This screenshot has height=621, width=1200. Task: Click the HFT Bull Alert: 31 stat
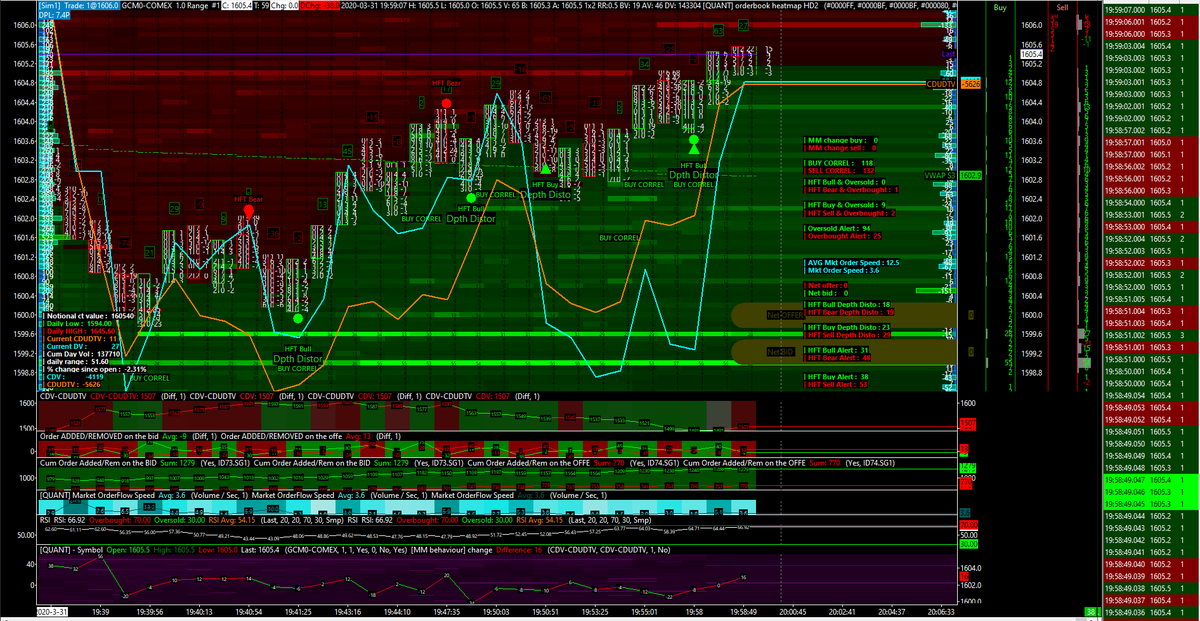[838, 349]
